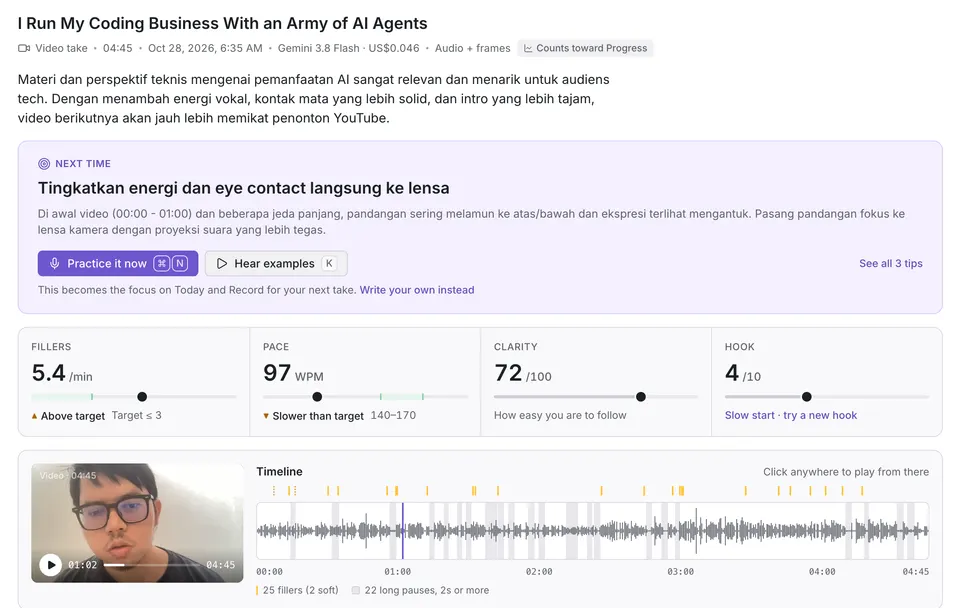Click the 5.4 /min fillers value
Image resolution: width=960 pixels, height=608 pixels.
(62, 373)
